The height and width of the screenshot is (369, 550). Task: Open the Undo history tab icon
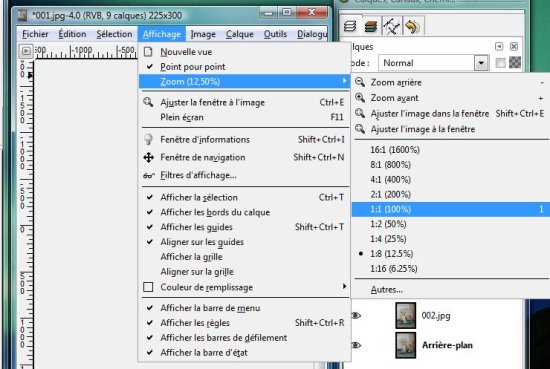click(412, 26)
